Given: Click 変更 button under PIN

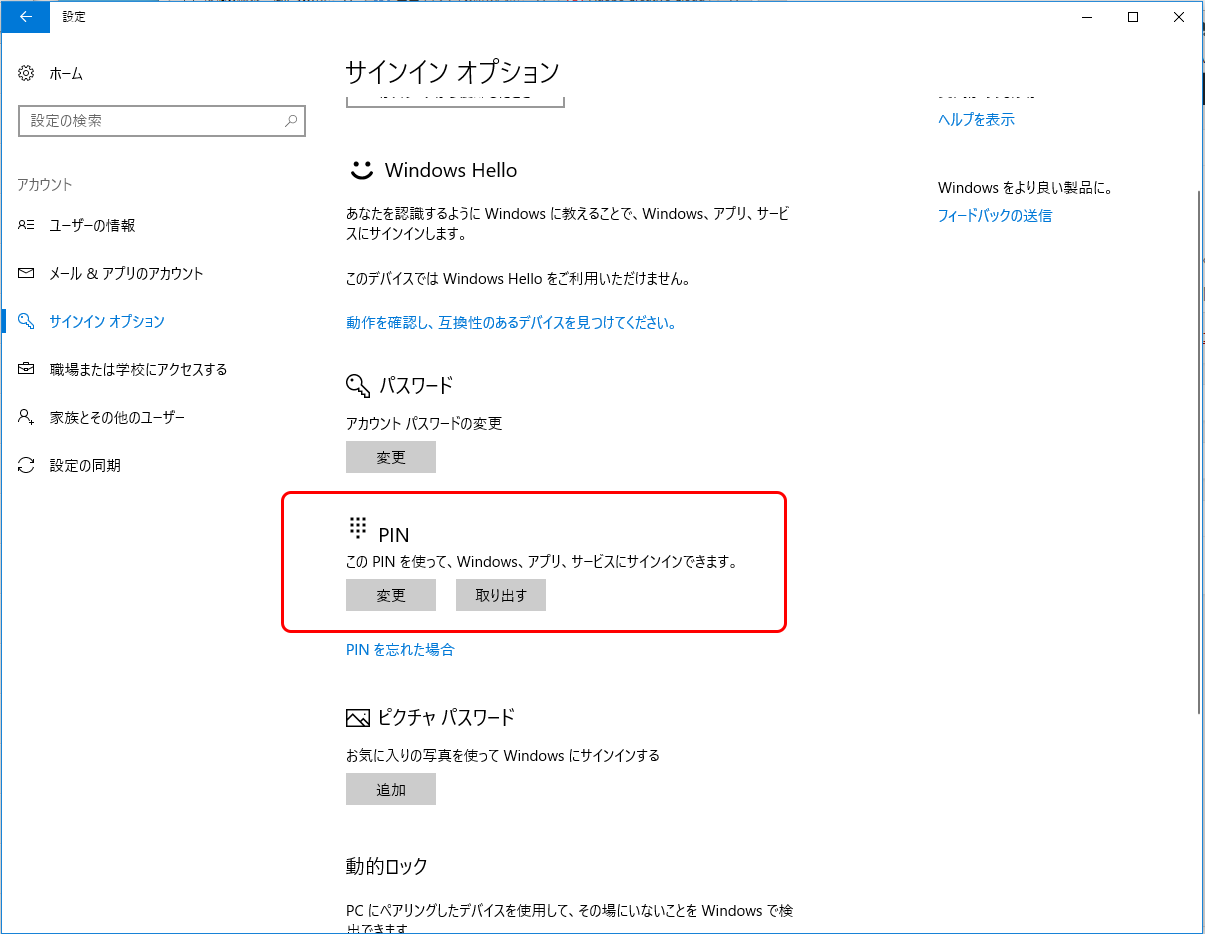Looking at the screenshot, I should [x=391, y=595].
